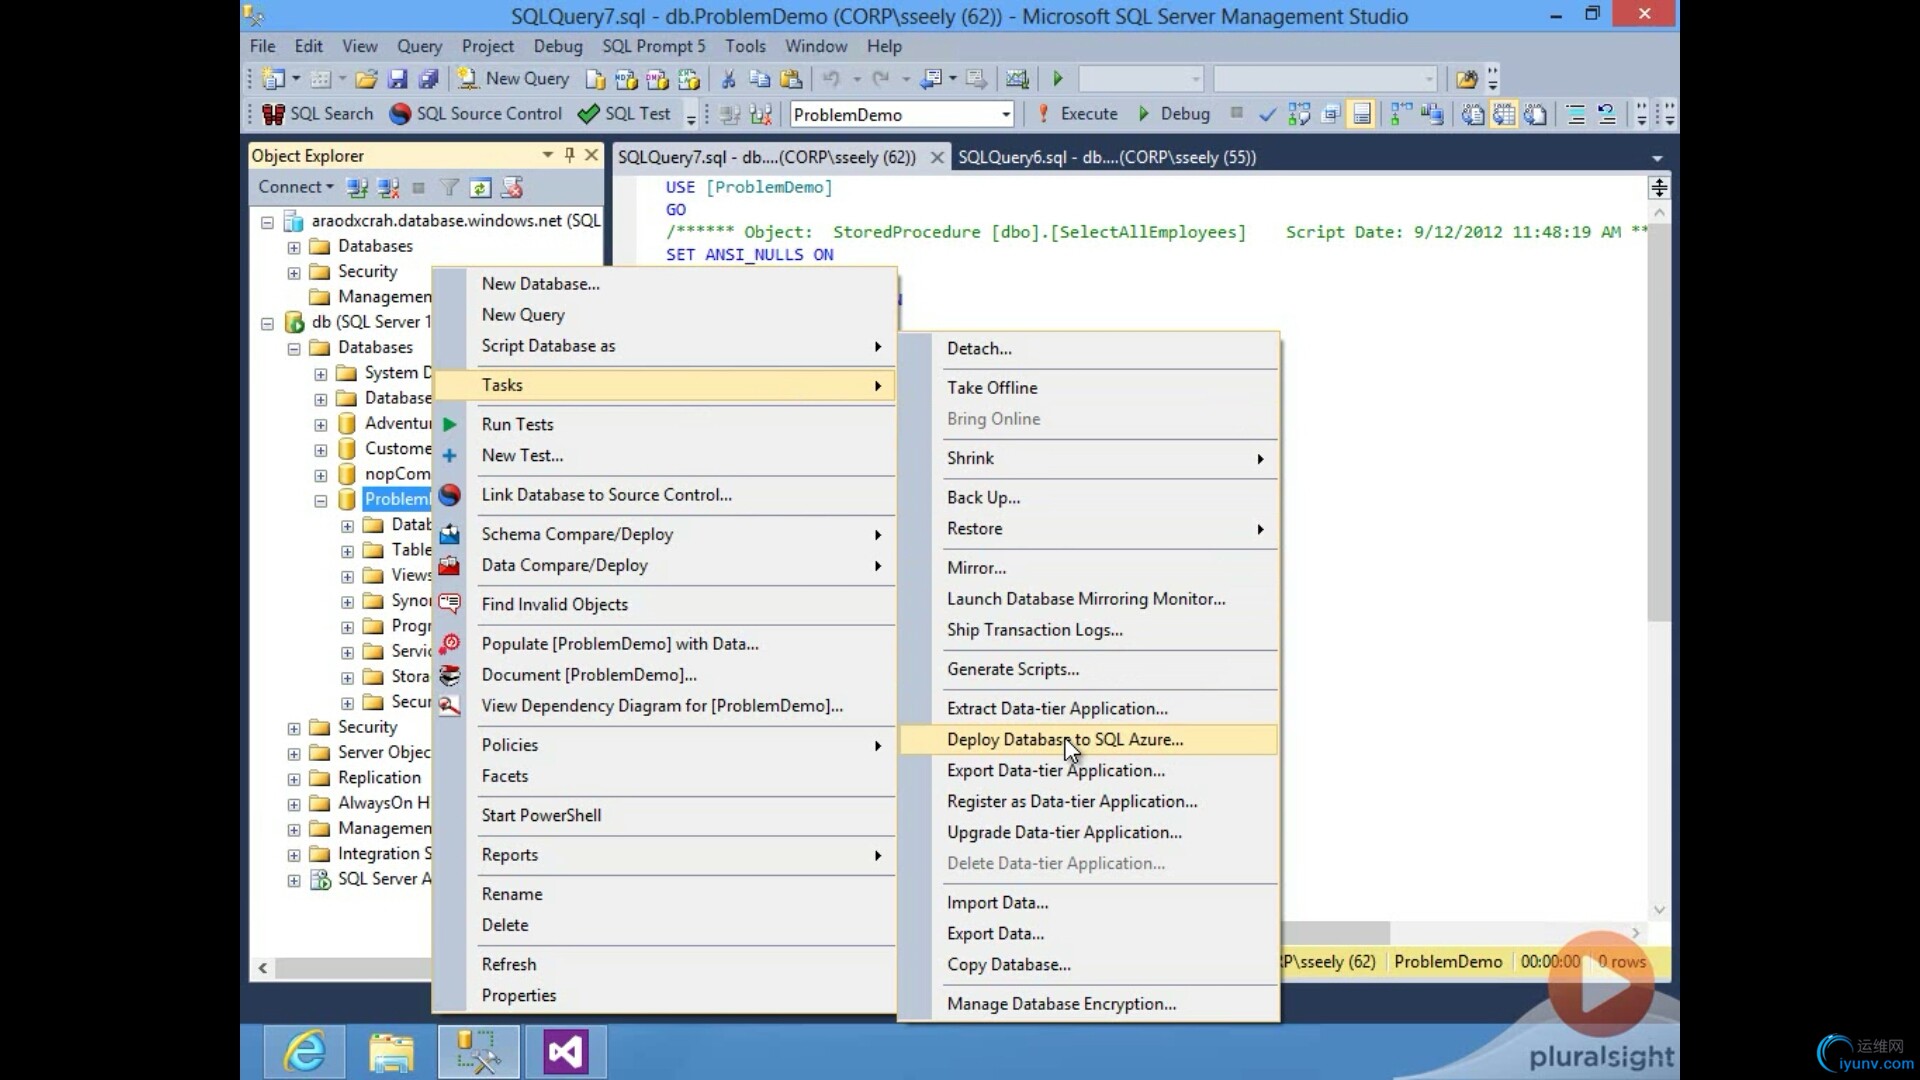The image size is (1920, 1080).
Task: Click Comment out selected lines icon
Action: point(1576,114)
